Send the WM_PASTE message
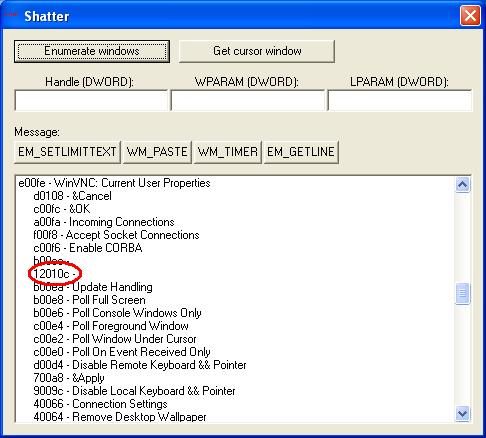486x438 pixels. [157, 152]
